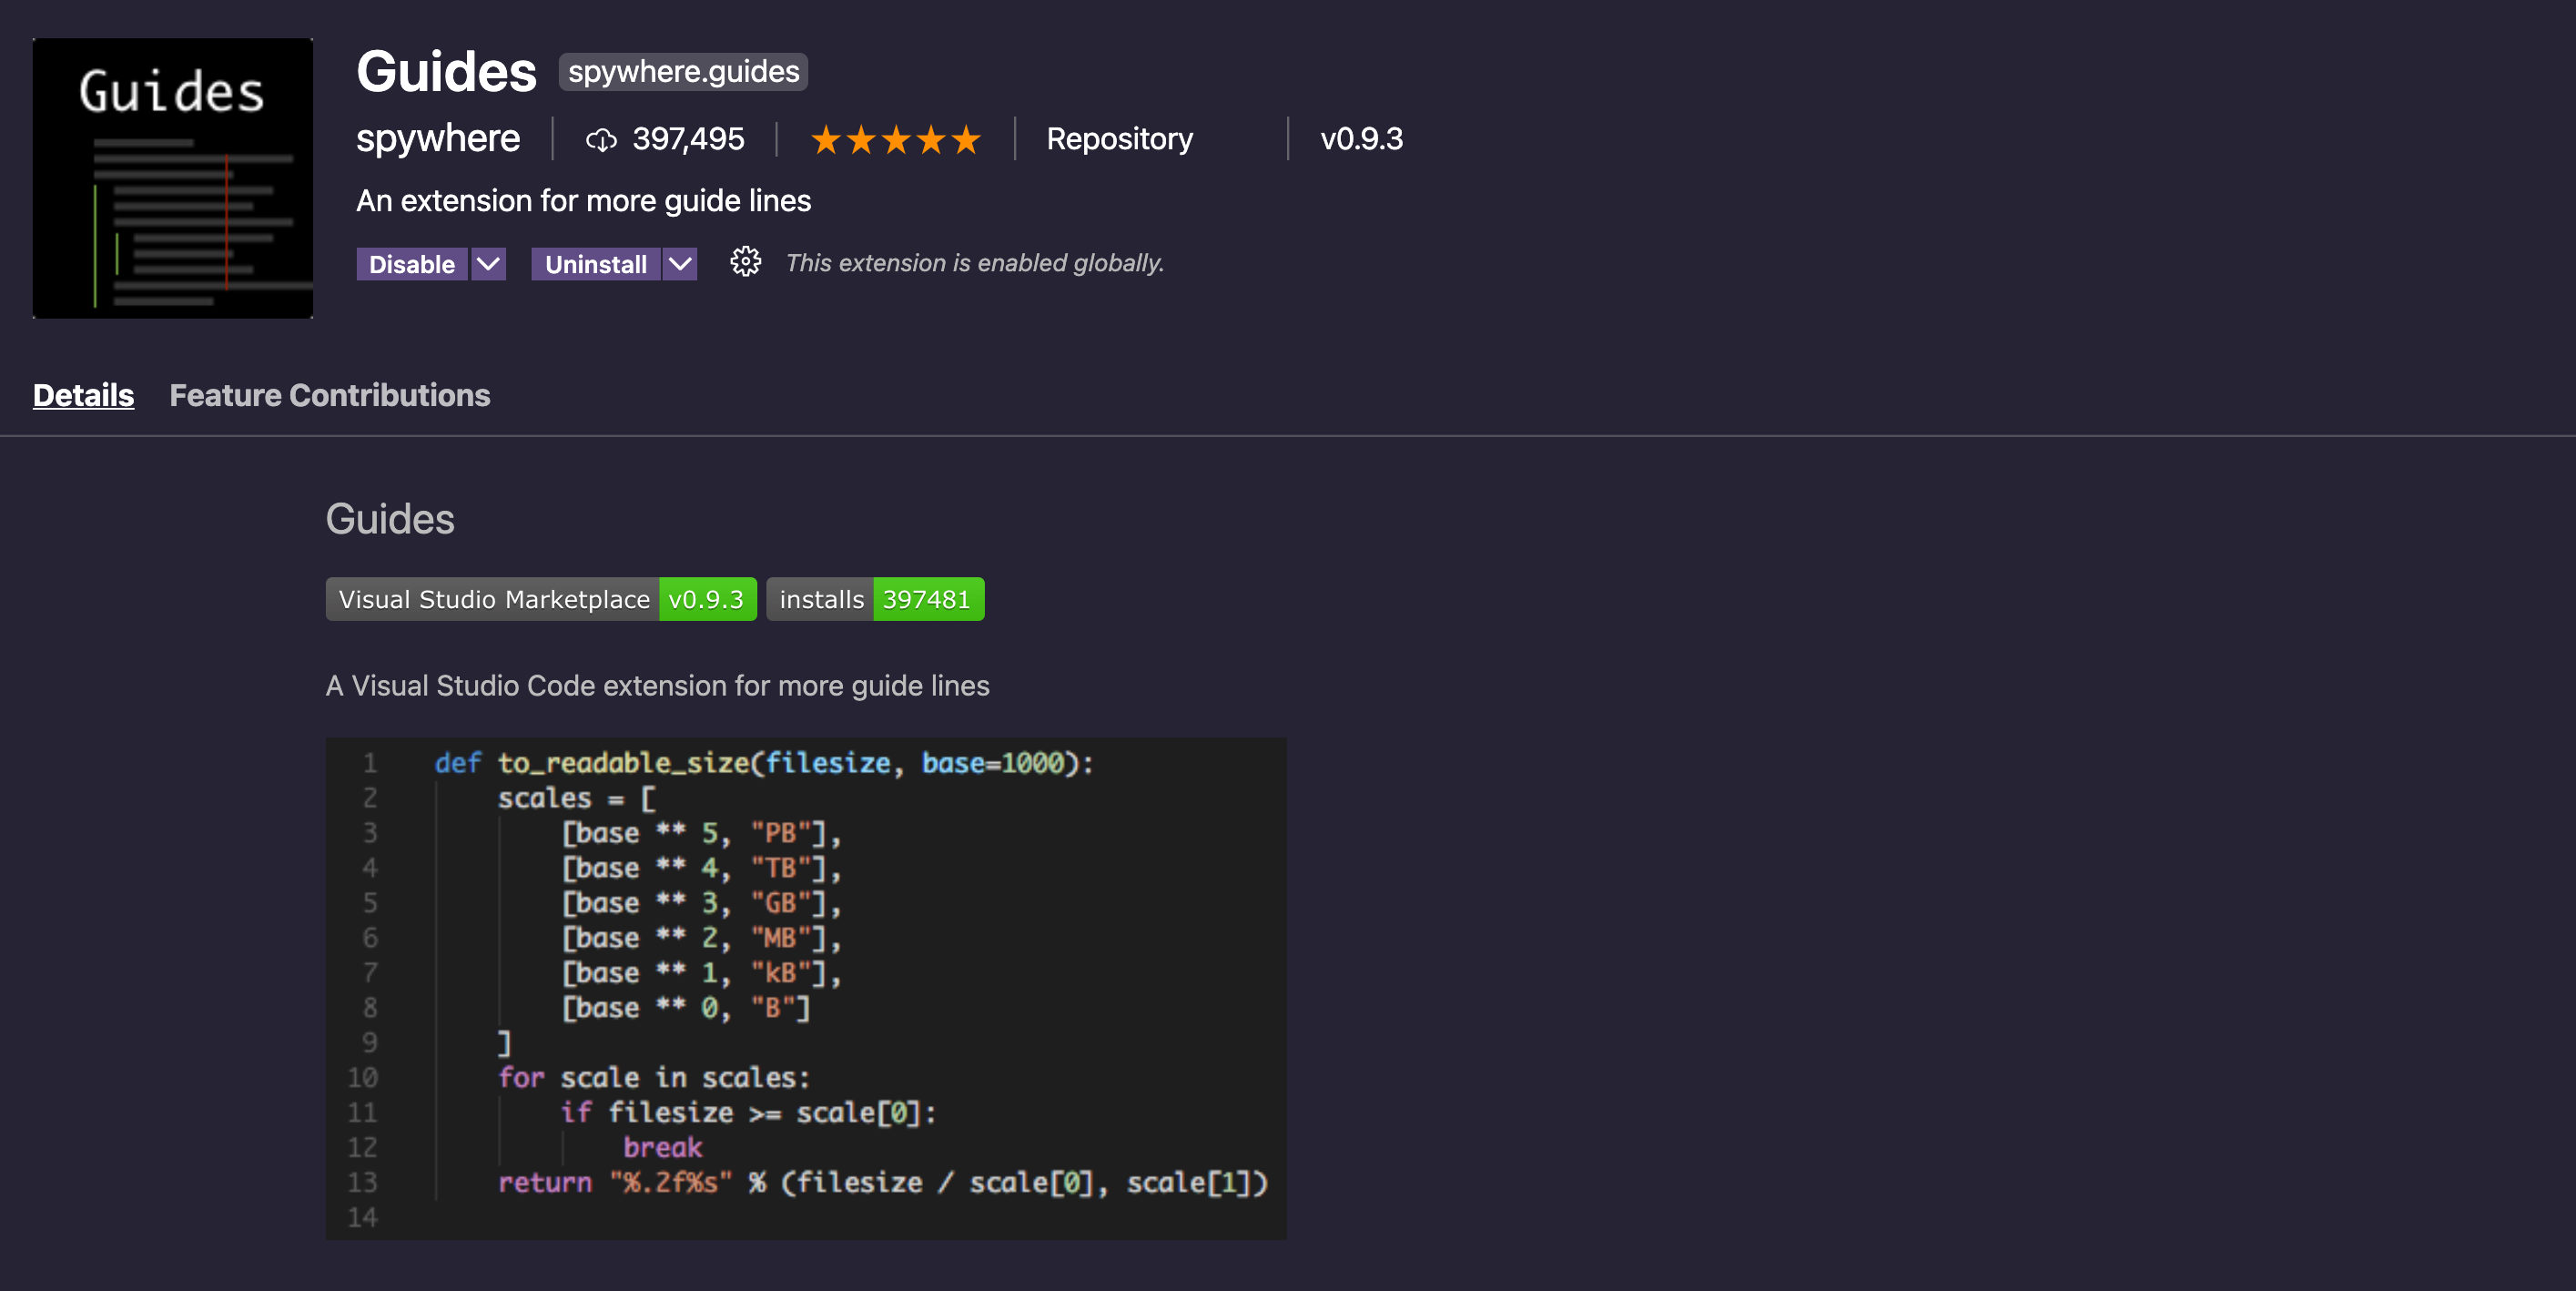Click 'An extension for more guide lines' description
Image resolution: width=2576 pixels, height=1291 pixels.
[584, 201]
